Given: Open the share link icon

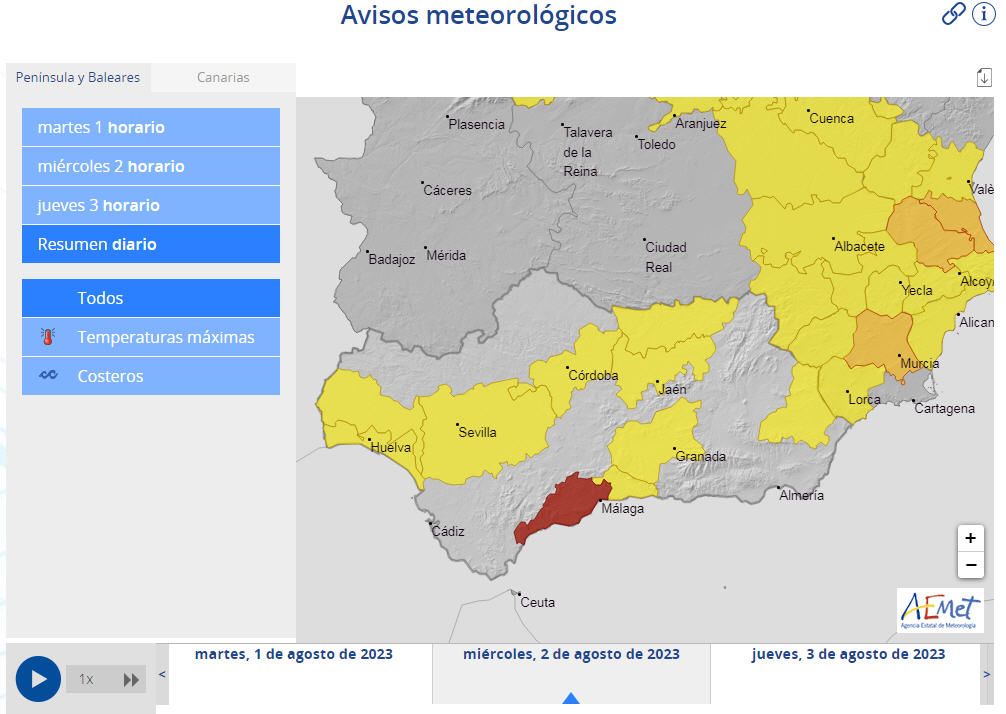Looking at the screenshot, I should 954,16.
